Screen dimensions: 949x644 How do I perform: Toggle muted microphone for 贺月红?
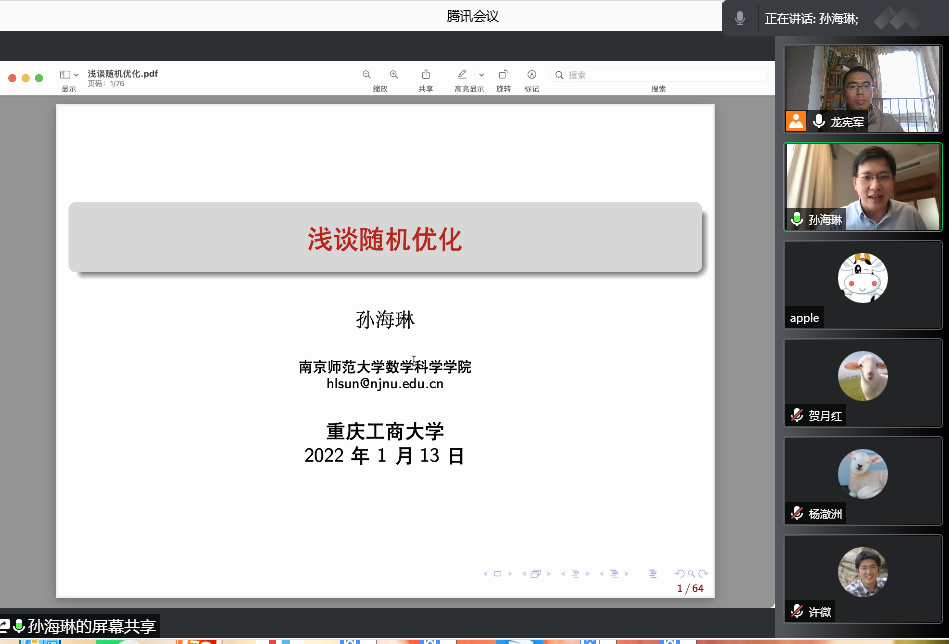click(797, 415)
